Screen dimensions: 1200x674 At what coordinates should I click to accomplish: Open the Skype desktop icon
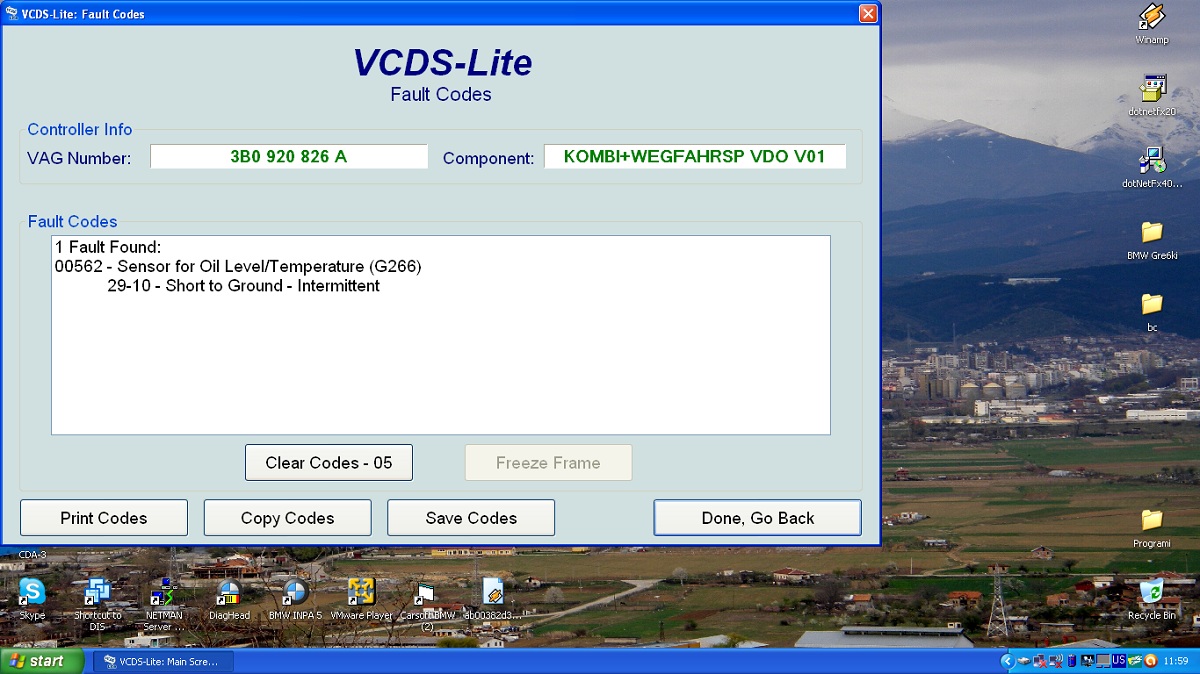[32, 594]
